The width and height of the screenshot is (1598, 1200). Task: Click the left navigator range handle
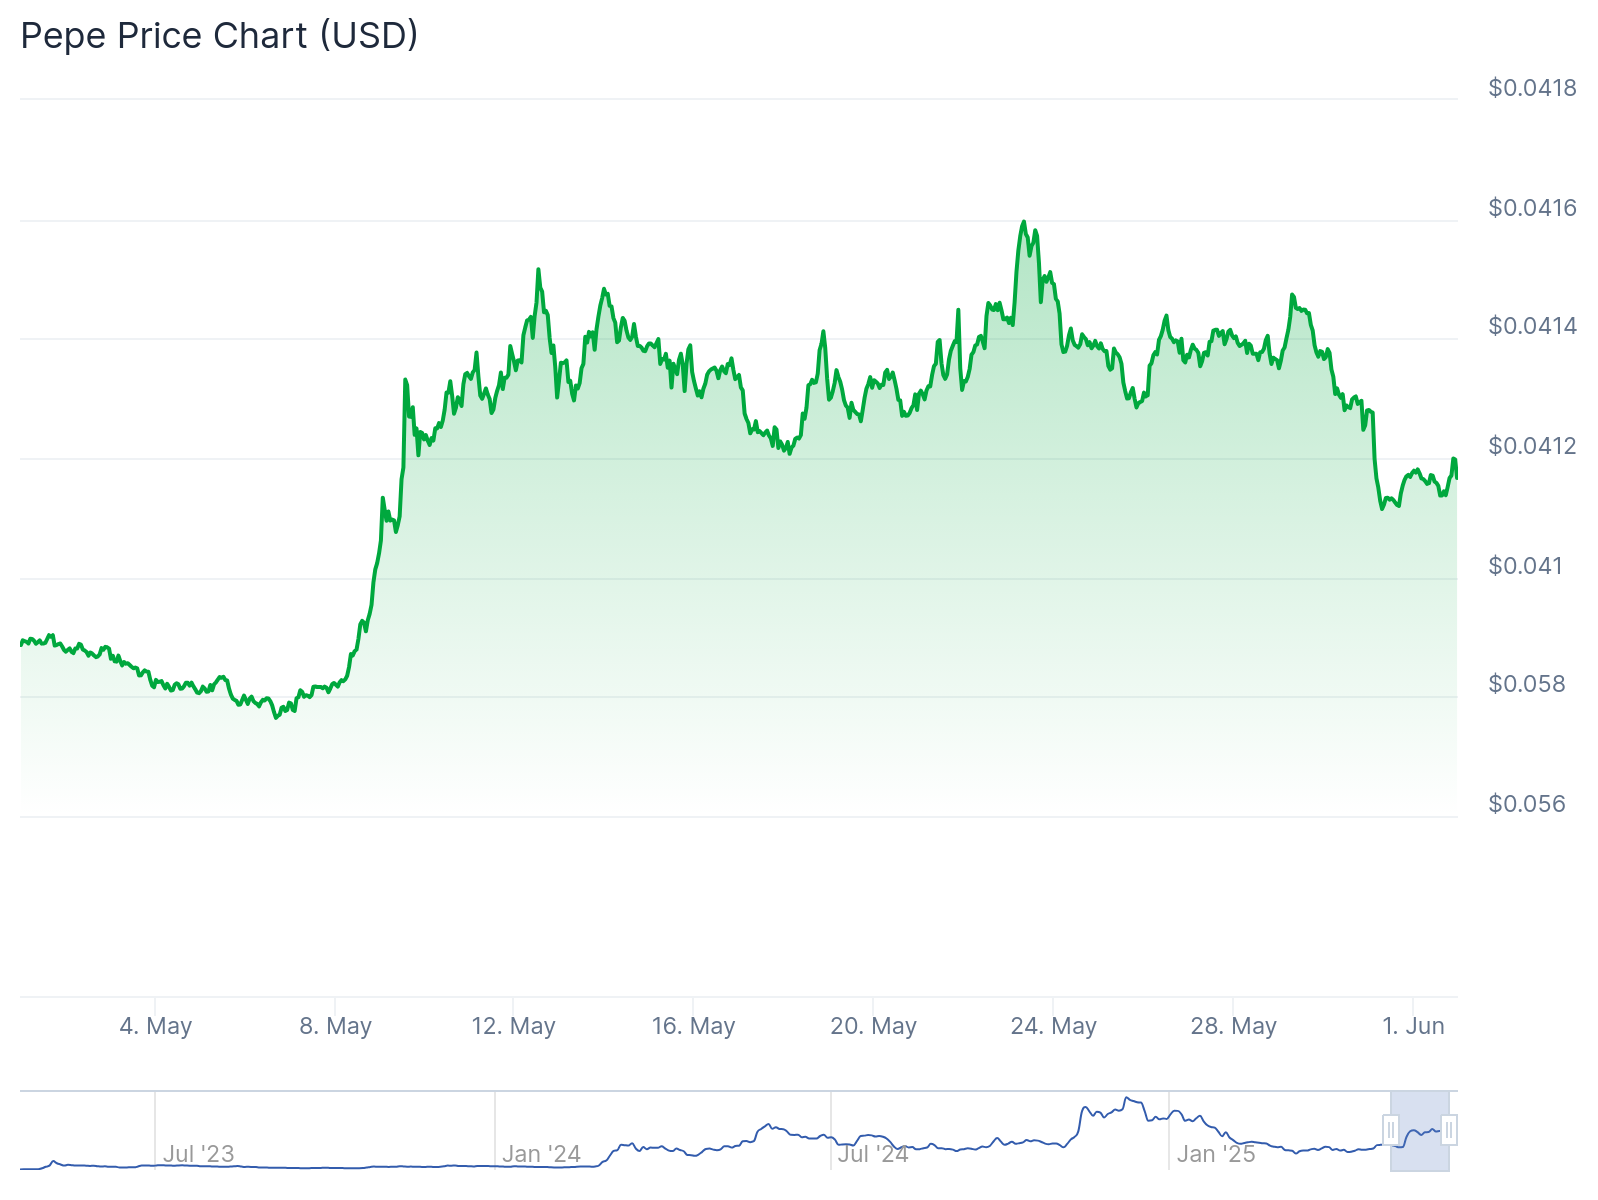point(1390,1130)
